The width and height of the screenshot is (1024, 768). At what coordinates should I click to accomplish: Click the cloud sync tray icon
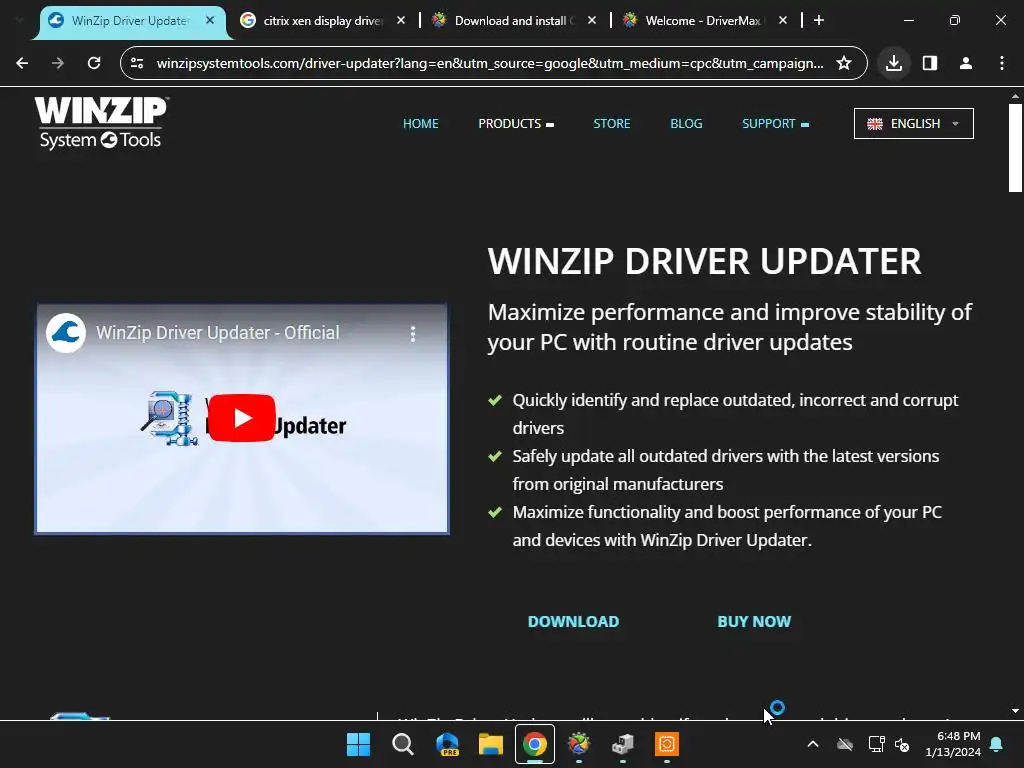point(845,744)
